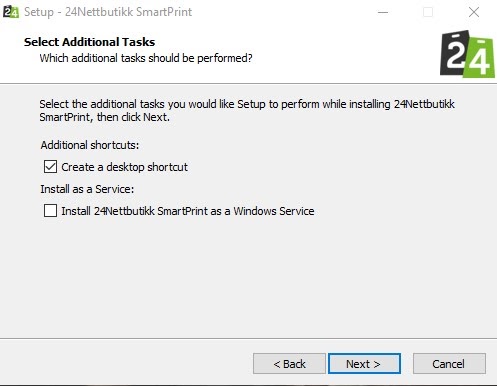Cancel the installation

click(x=449, y=364)
